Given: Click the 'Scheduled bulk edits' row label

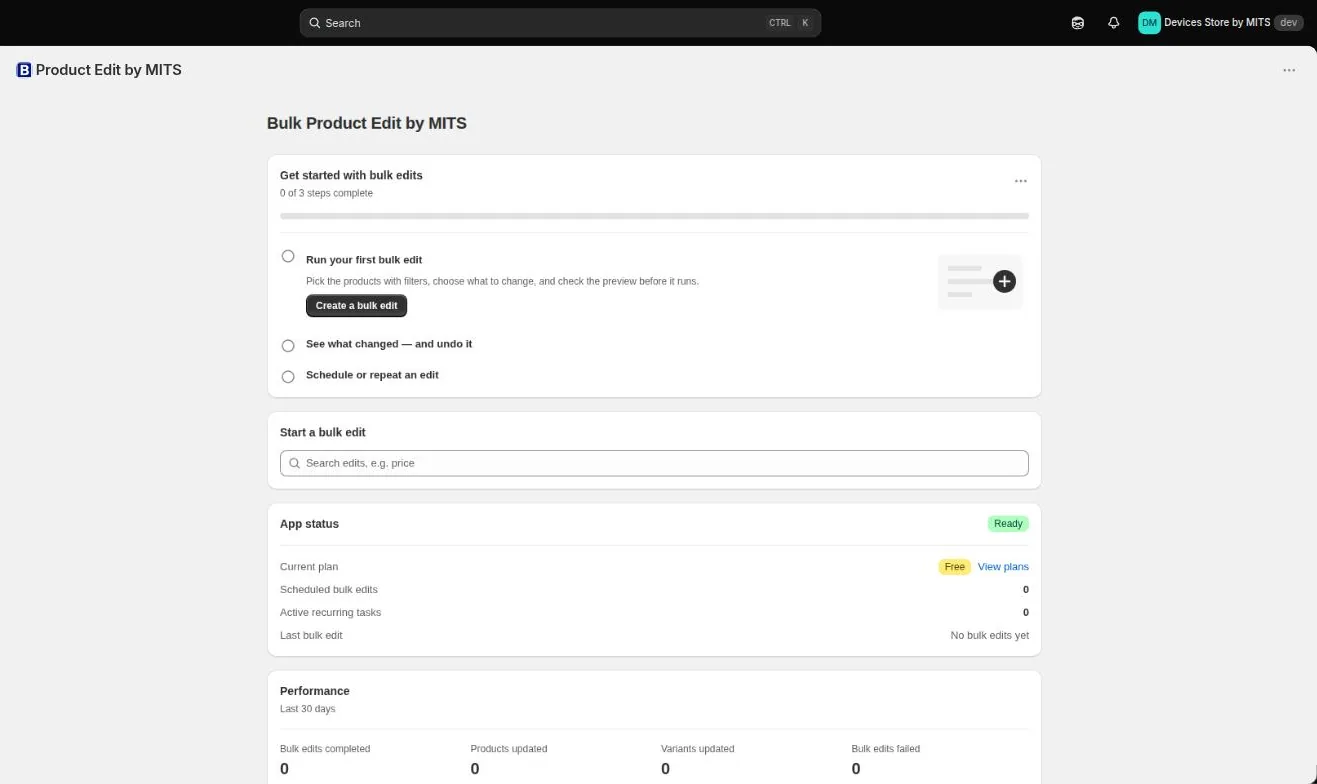Looking at the screenshot, I should point(329,590).
